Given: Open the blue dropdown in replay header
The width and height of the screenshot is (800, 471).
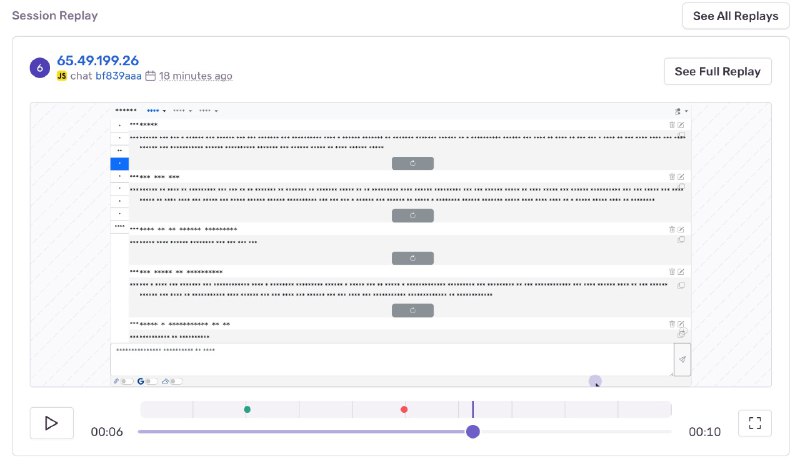Looking at the screenshot, I should tap(156, 110).
